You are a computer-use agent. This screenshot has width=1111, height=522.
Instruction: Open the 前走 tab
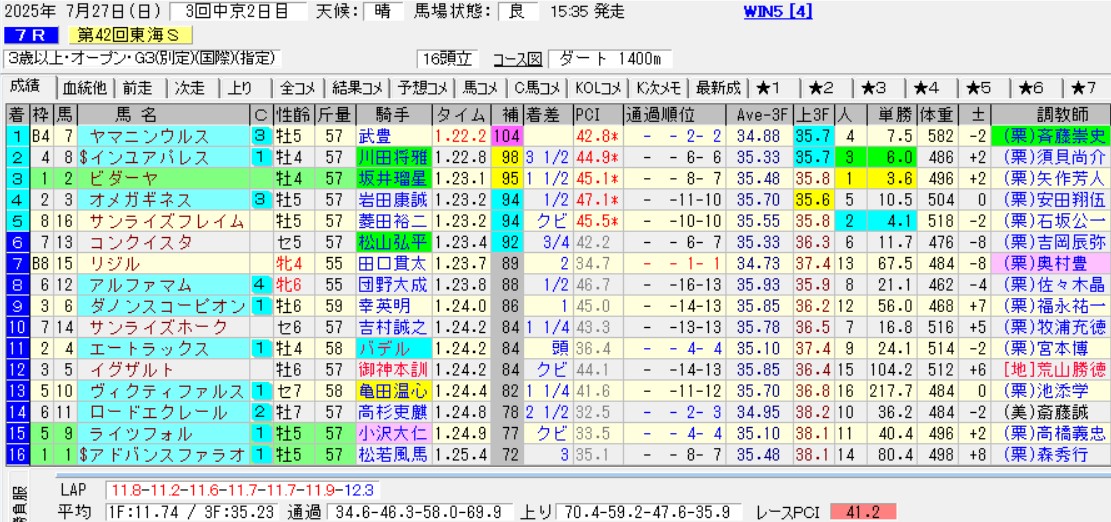pos(138,87)
